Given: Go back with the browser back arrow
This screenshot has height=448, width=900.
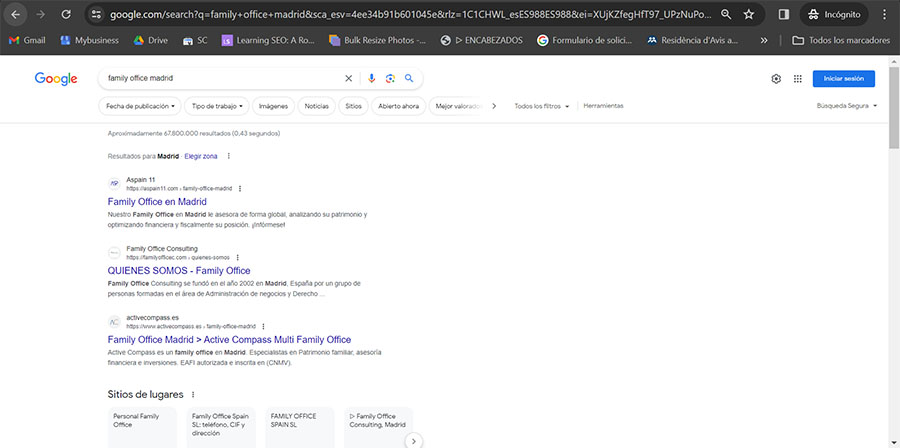Looking at the screenshot, I should coord(15,14).
